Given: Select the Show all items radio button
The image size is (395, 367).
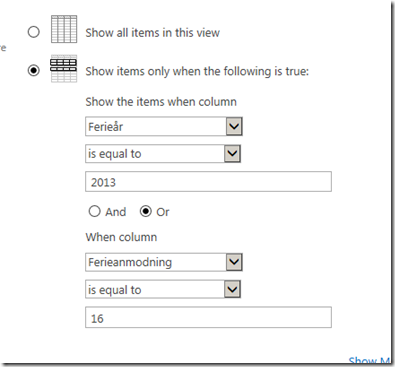Looking at the screenshot, I should click(x=33, y=32).
